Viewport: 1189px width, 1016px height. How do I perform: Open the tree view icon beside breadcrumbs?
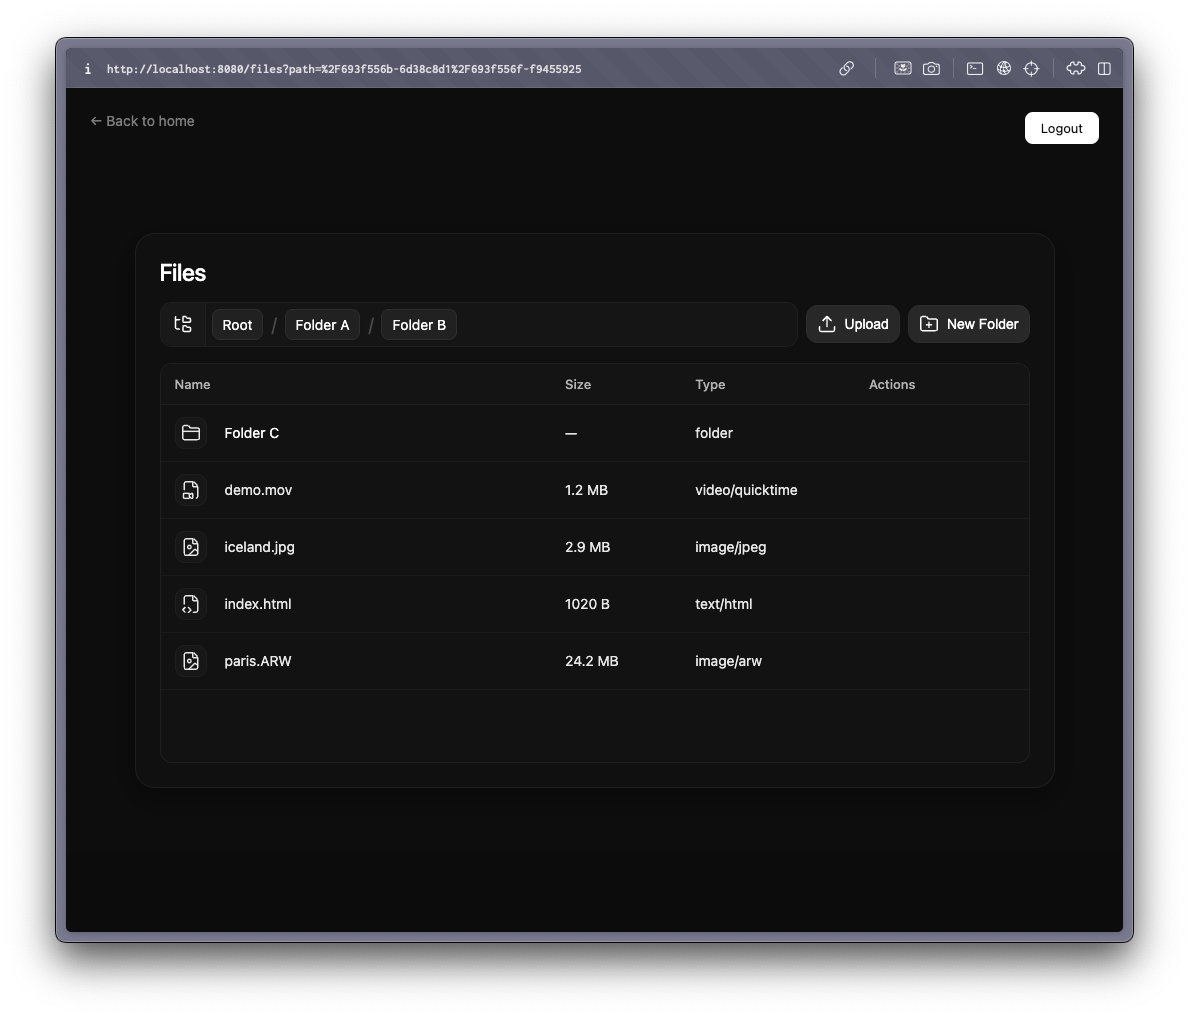[x=183, y=324]
